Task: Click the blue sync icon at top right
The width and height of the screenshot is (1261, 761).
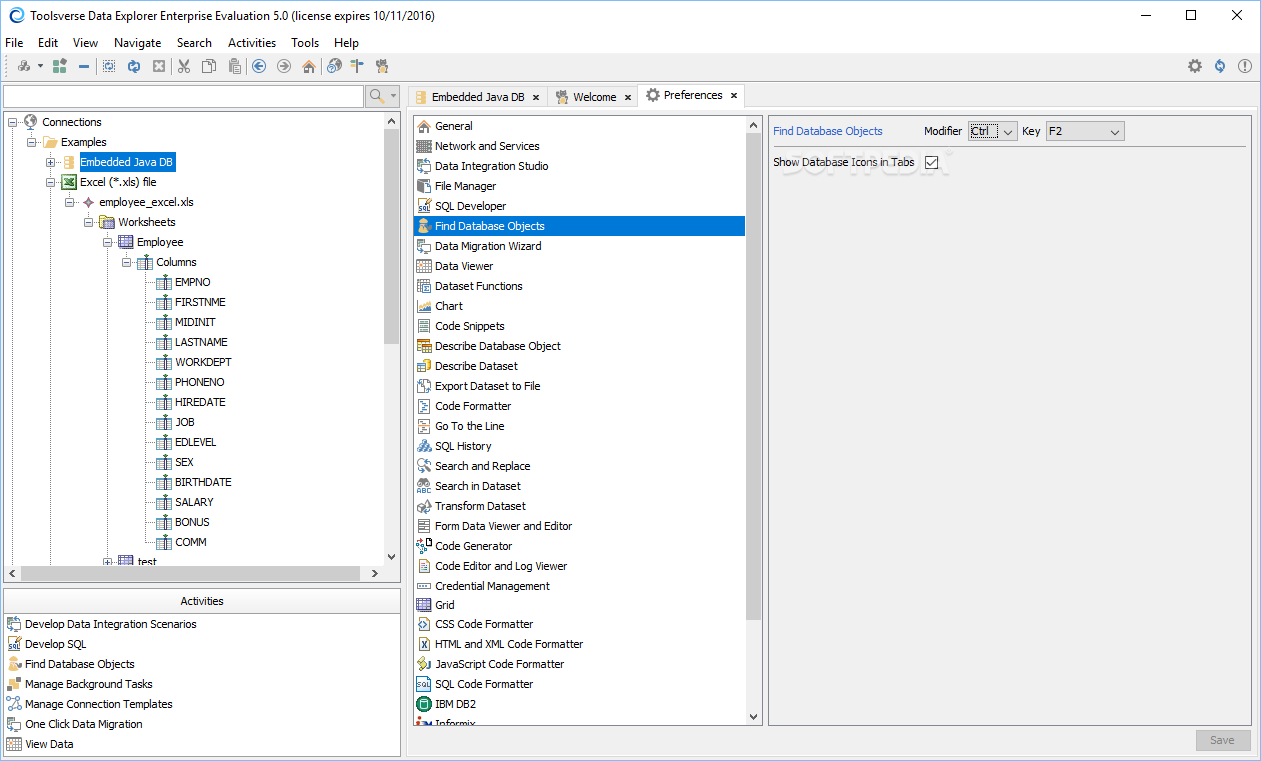Action: pos(1220,66)
